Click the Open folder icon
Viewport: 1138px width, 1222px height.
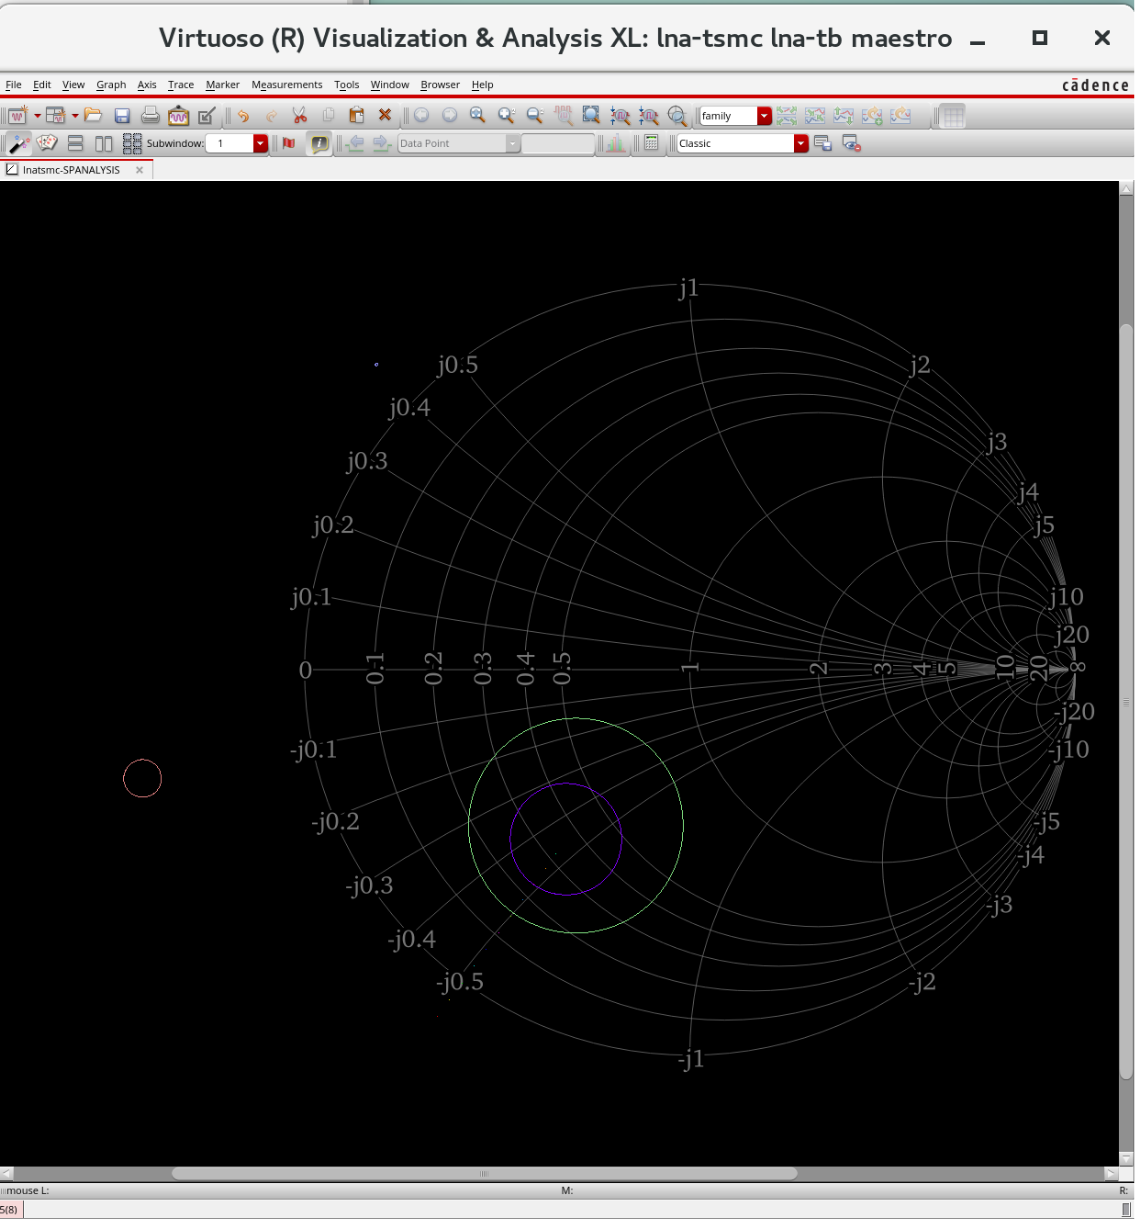[x=93, y=116]
